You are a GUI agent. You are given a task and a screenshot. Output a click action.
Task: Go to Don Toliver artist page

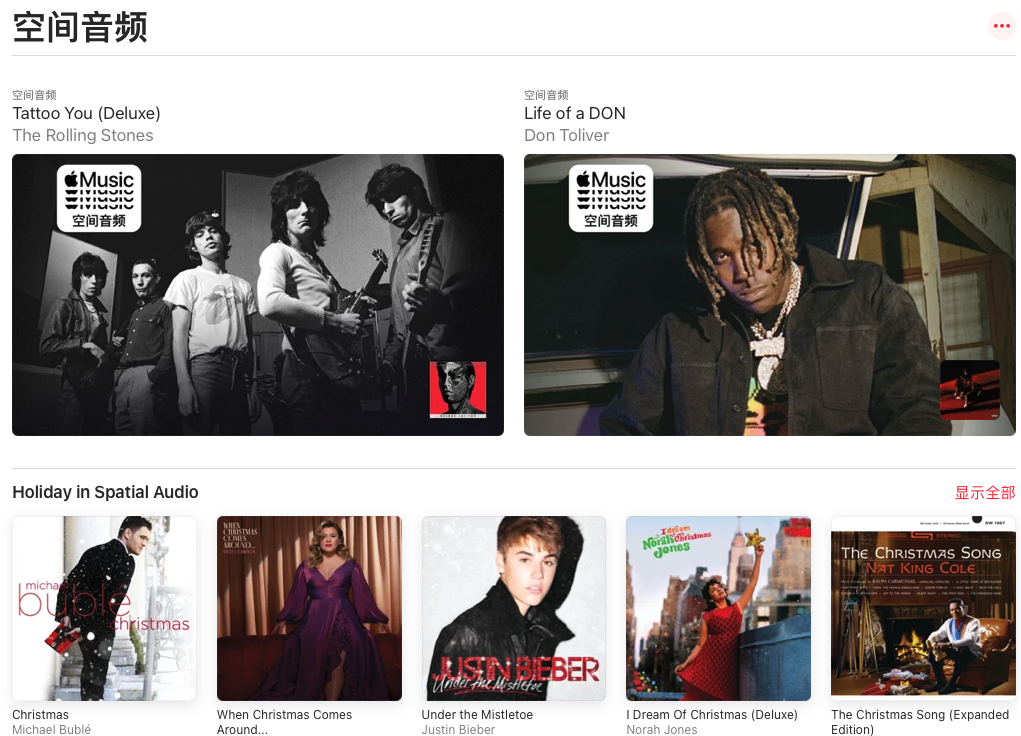566,135
